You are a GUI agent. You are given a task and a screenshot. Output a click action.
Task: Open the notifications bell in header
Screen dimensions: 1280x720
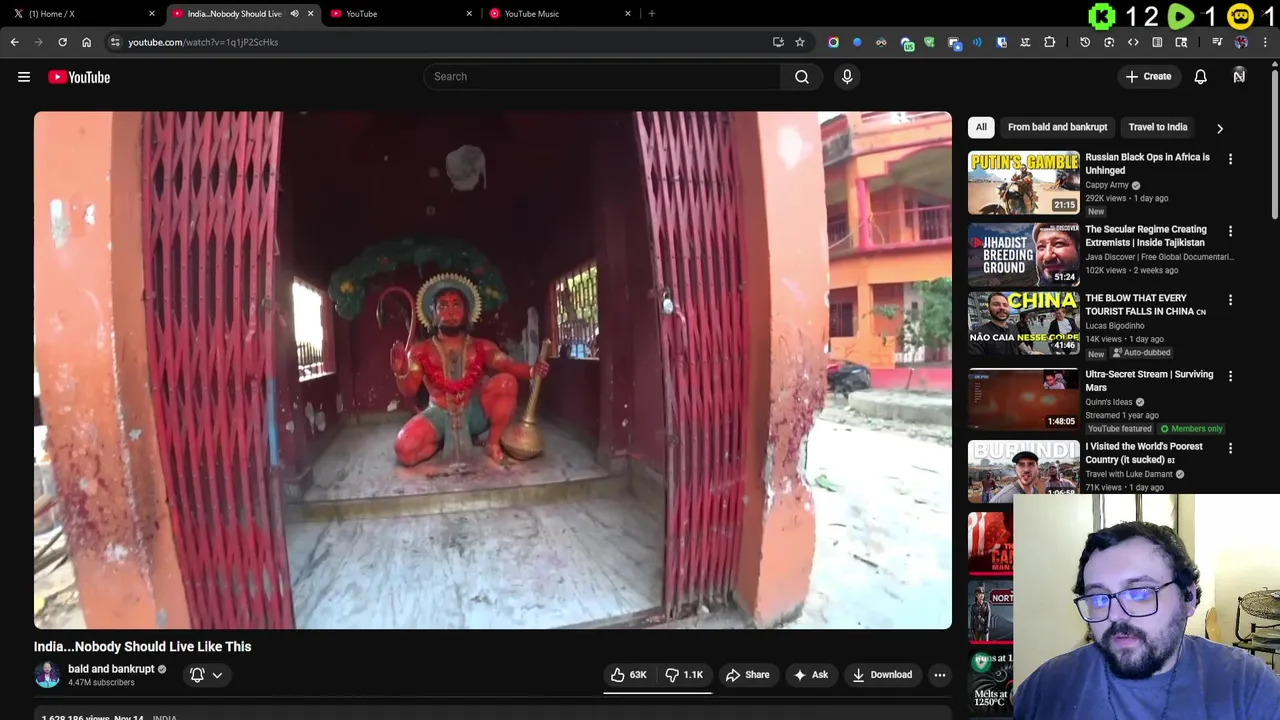point(1201,77)
